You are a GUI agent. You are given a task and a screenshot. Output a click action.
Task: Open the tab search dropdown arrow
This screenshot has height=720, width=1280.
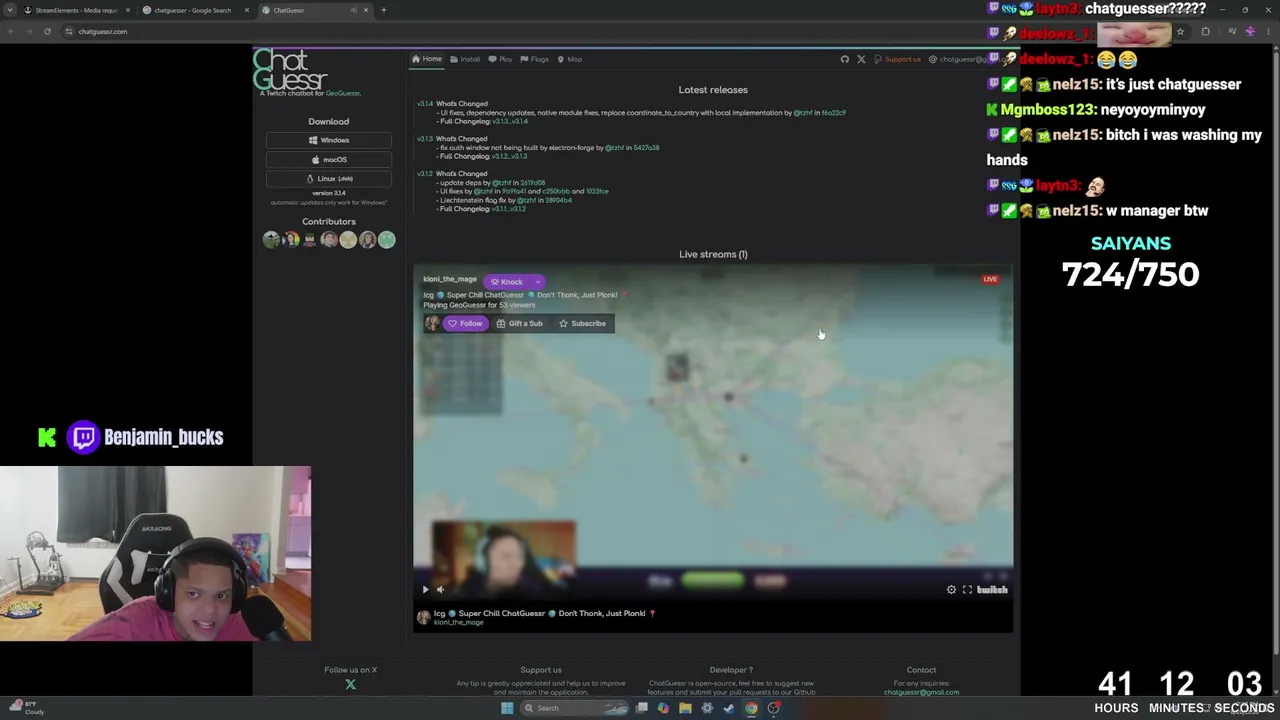11,10
